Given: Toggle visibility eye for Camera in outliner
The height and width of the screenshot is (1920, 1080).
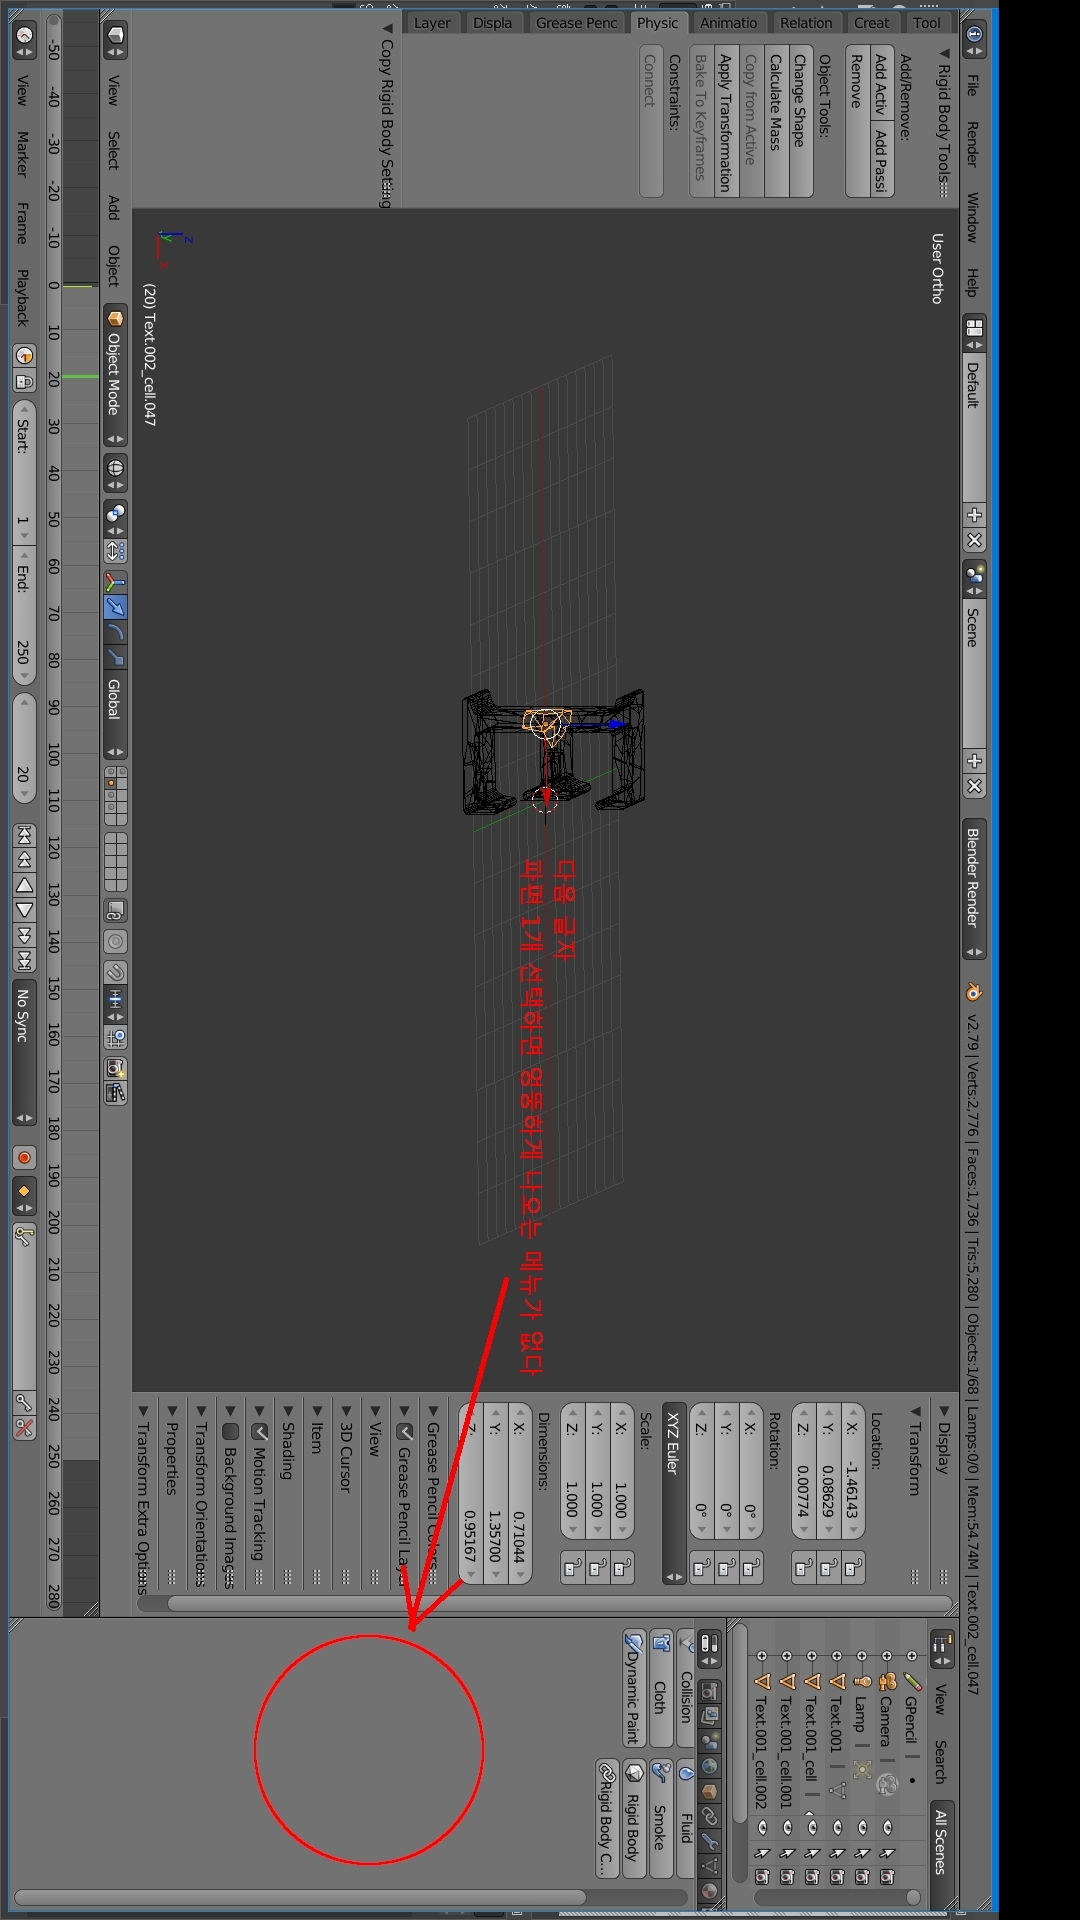Looking at the screenshot, I should pyautogui.click(x=887, y=1828).
